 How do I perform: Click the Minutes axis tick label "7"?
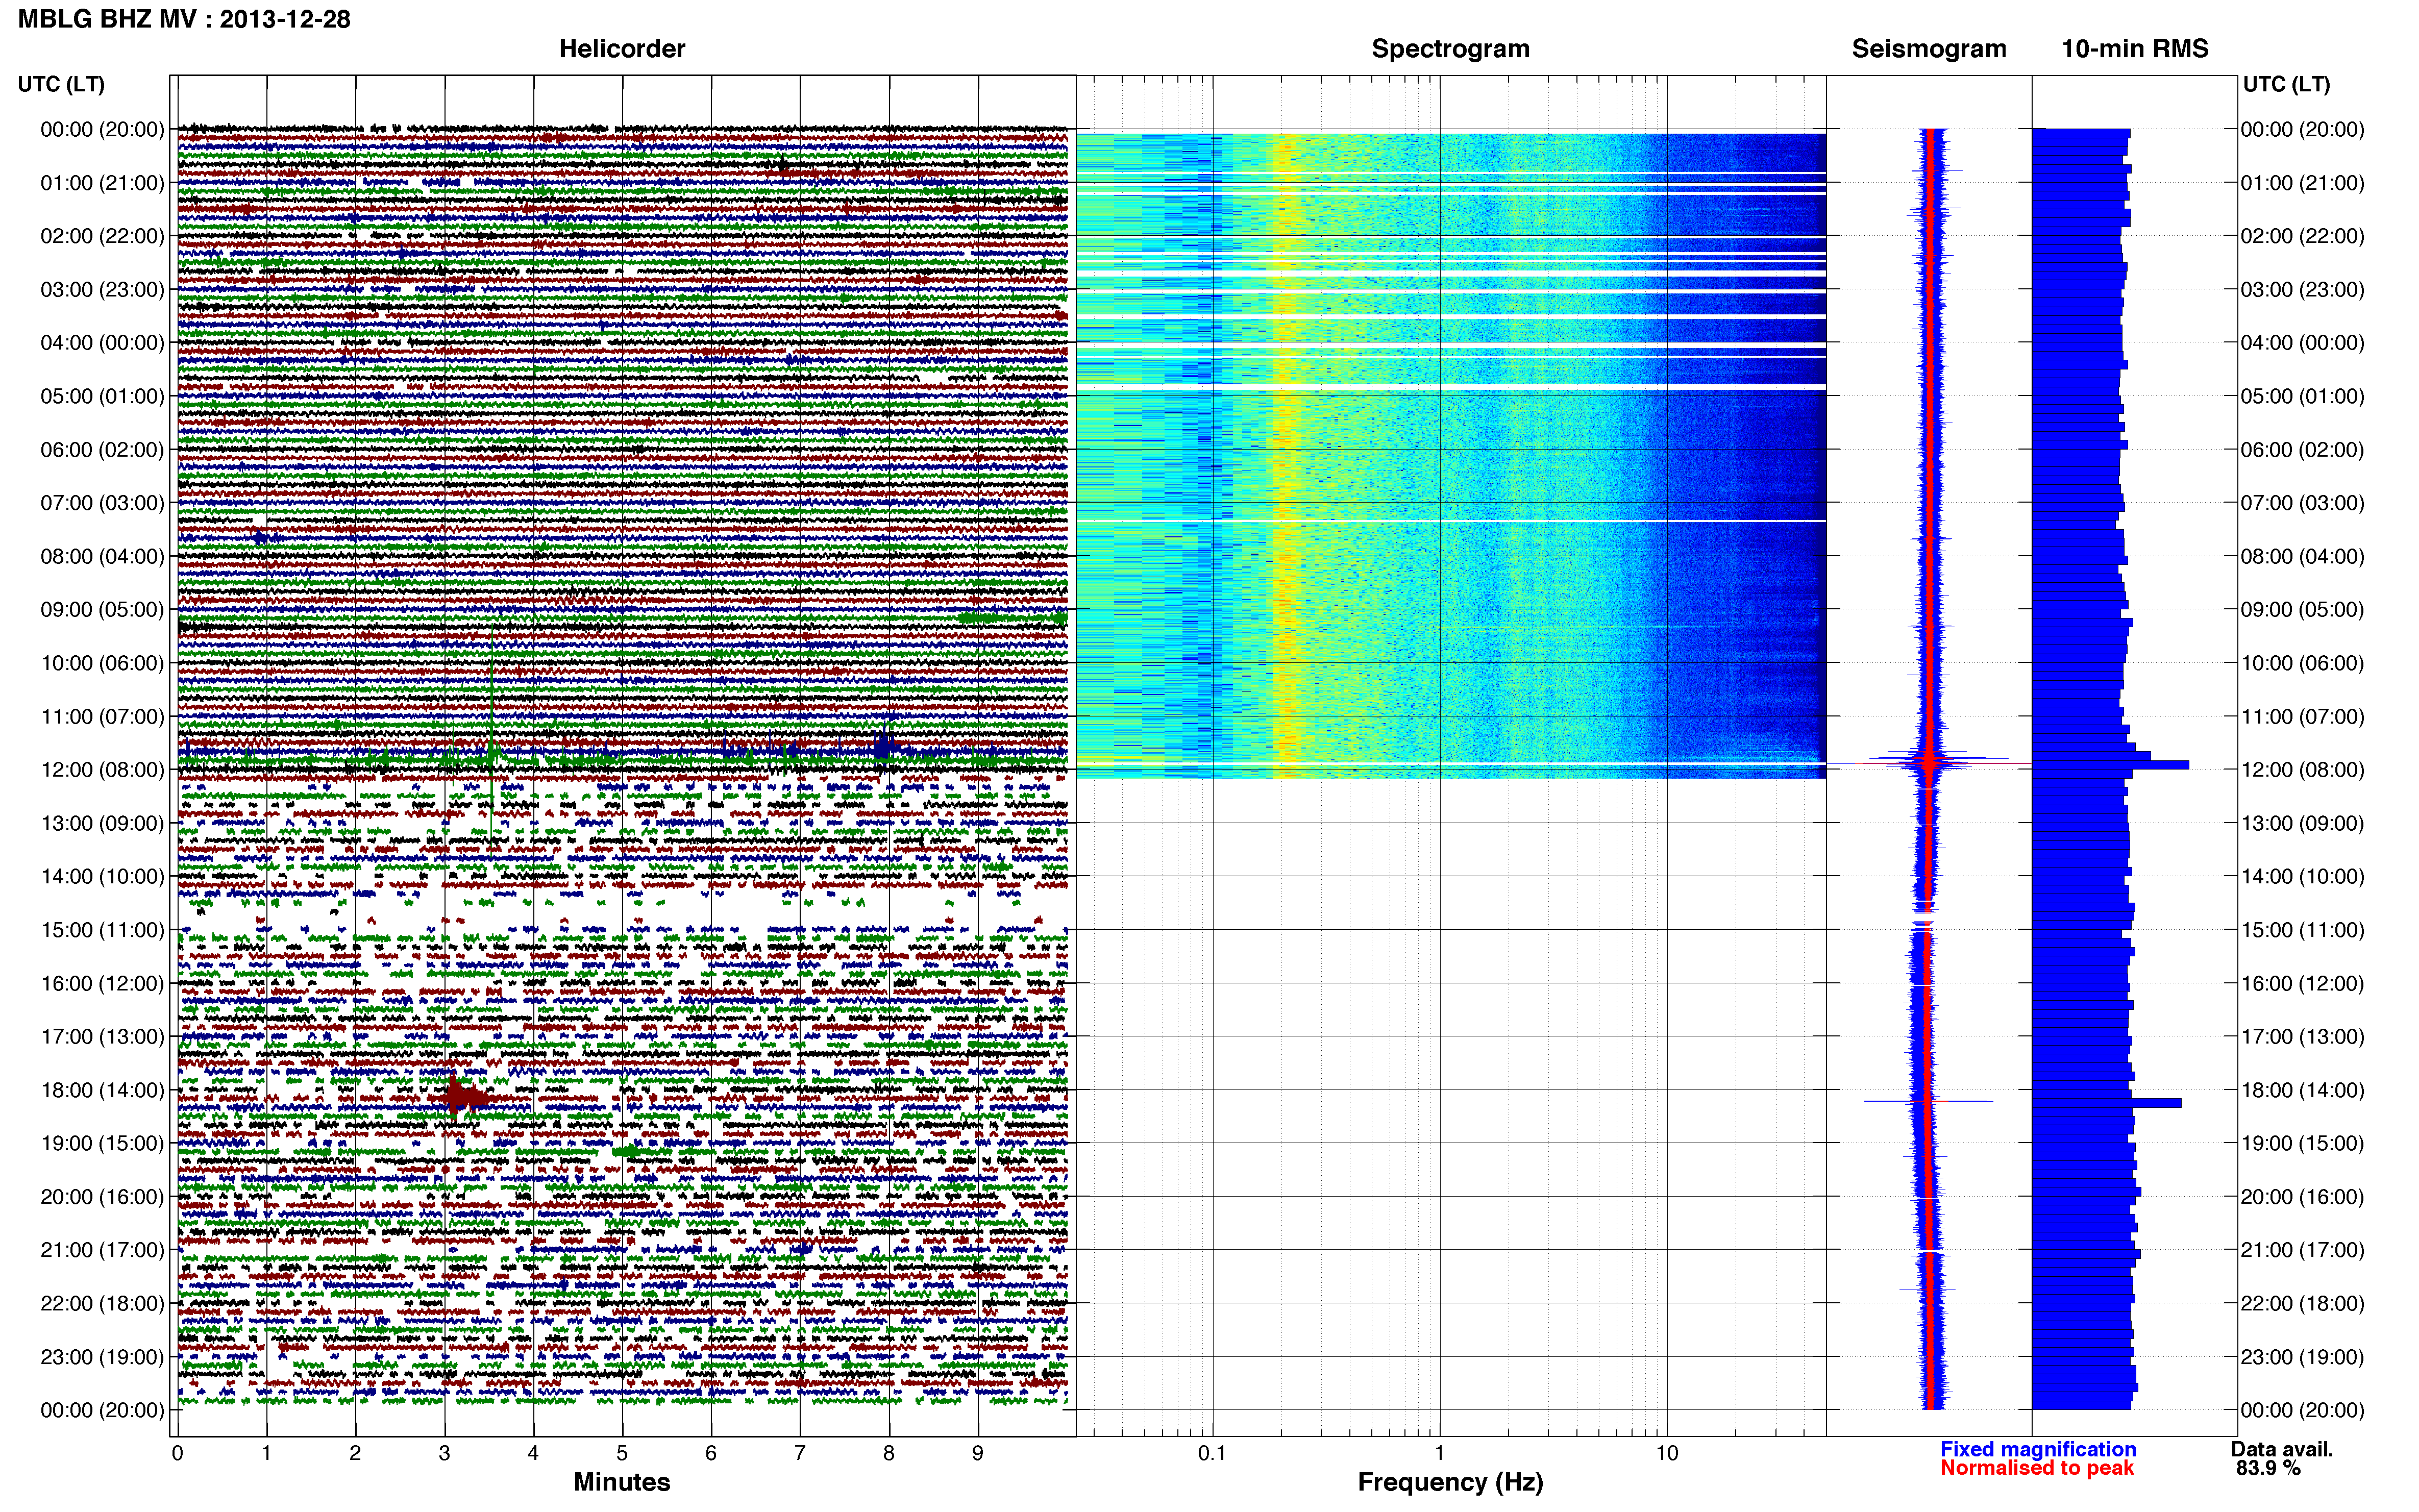800,1454
